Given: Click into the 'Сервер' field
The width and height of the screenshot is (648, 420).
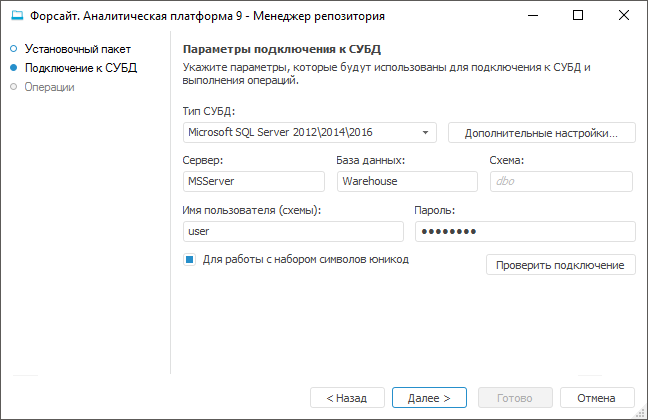Looking at the screenshot, I should click(254, 181).
